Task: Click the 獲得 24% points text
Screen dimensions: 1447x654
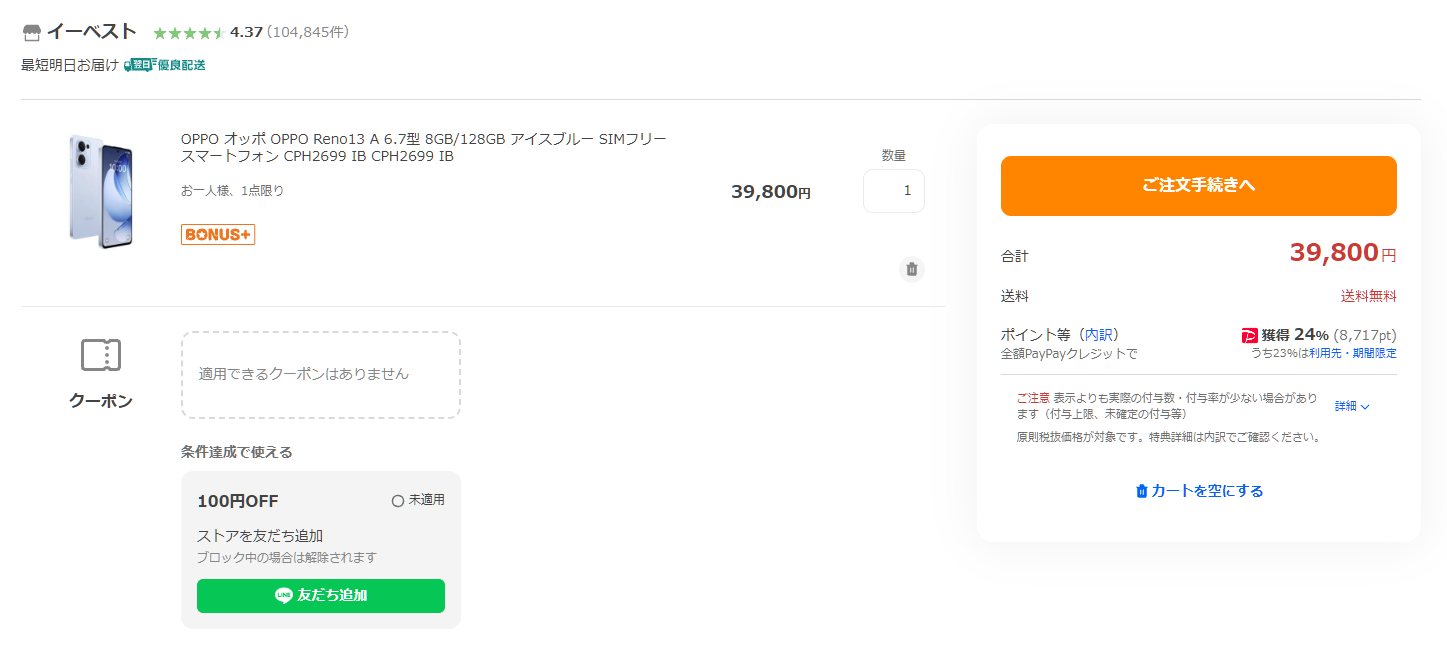Action: click(1295, 335)
